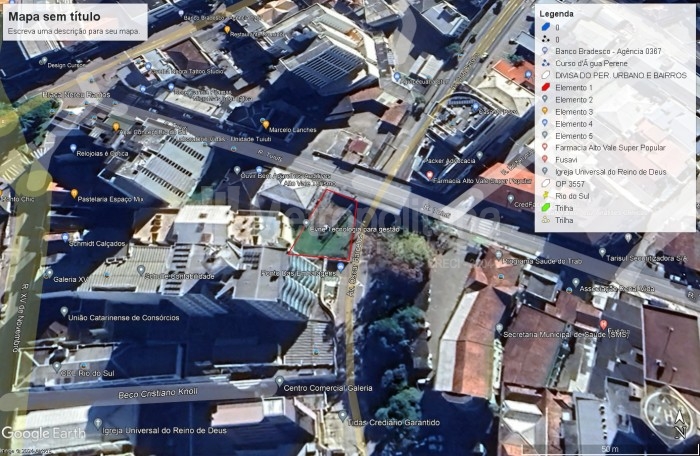Image resolution: width=700 pixels, height=456 pixels.
Task: Select the Centro Comercial Galeria pin
Action: click(279, 381)
